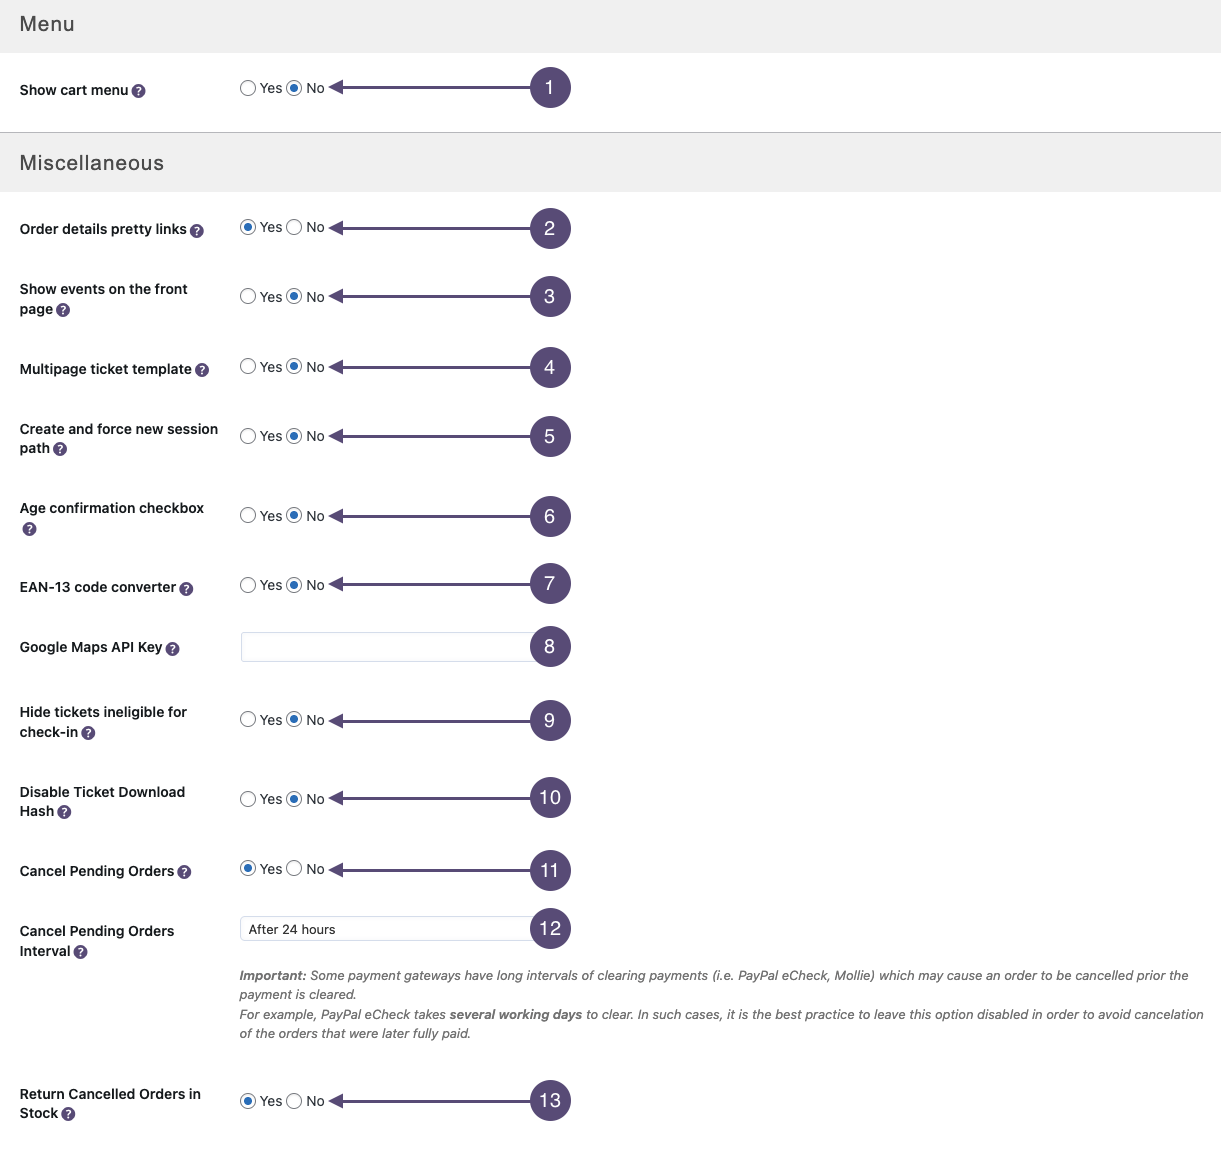Click the Cancel Pending Orders help icon
Screen dimensions: 1221x1152
point(184,872)
